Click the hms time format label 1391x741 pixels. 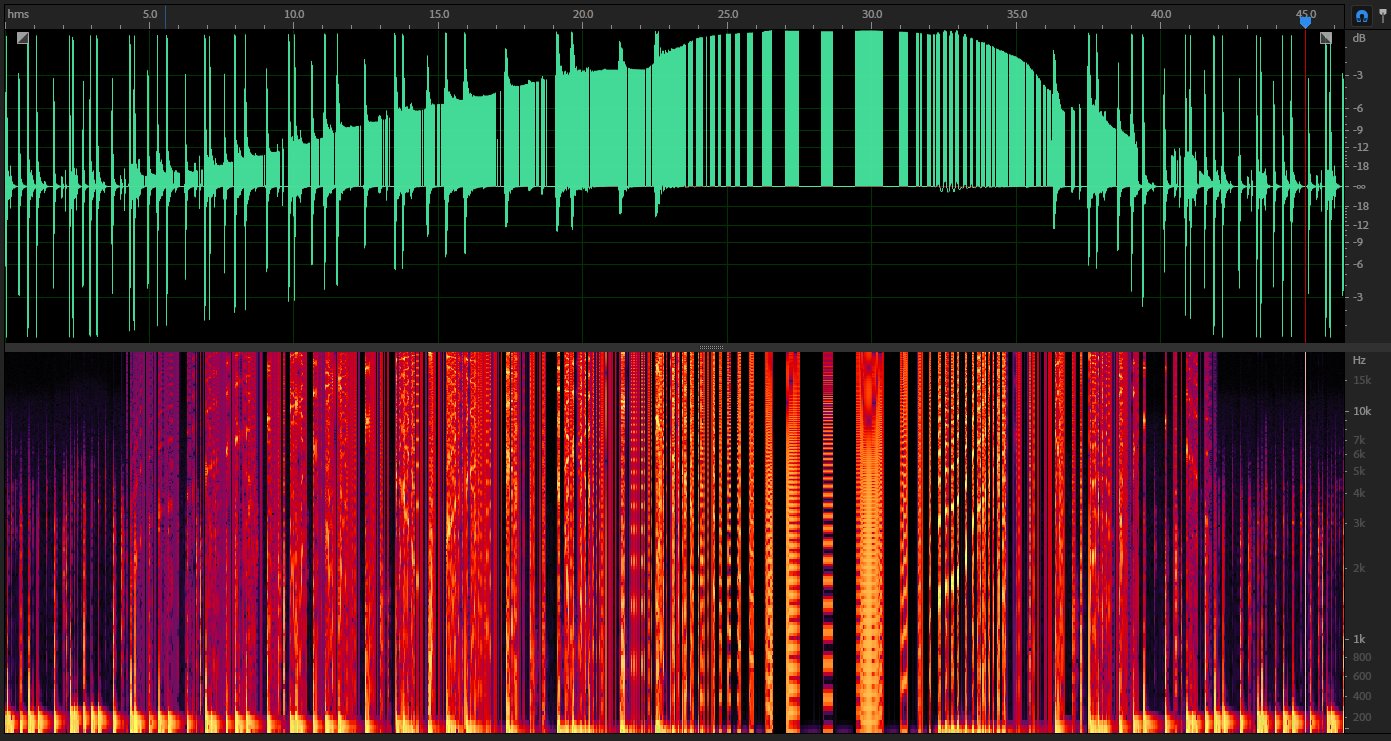pos(18,15)
